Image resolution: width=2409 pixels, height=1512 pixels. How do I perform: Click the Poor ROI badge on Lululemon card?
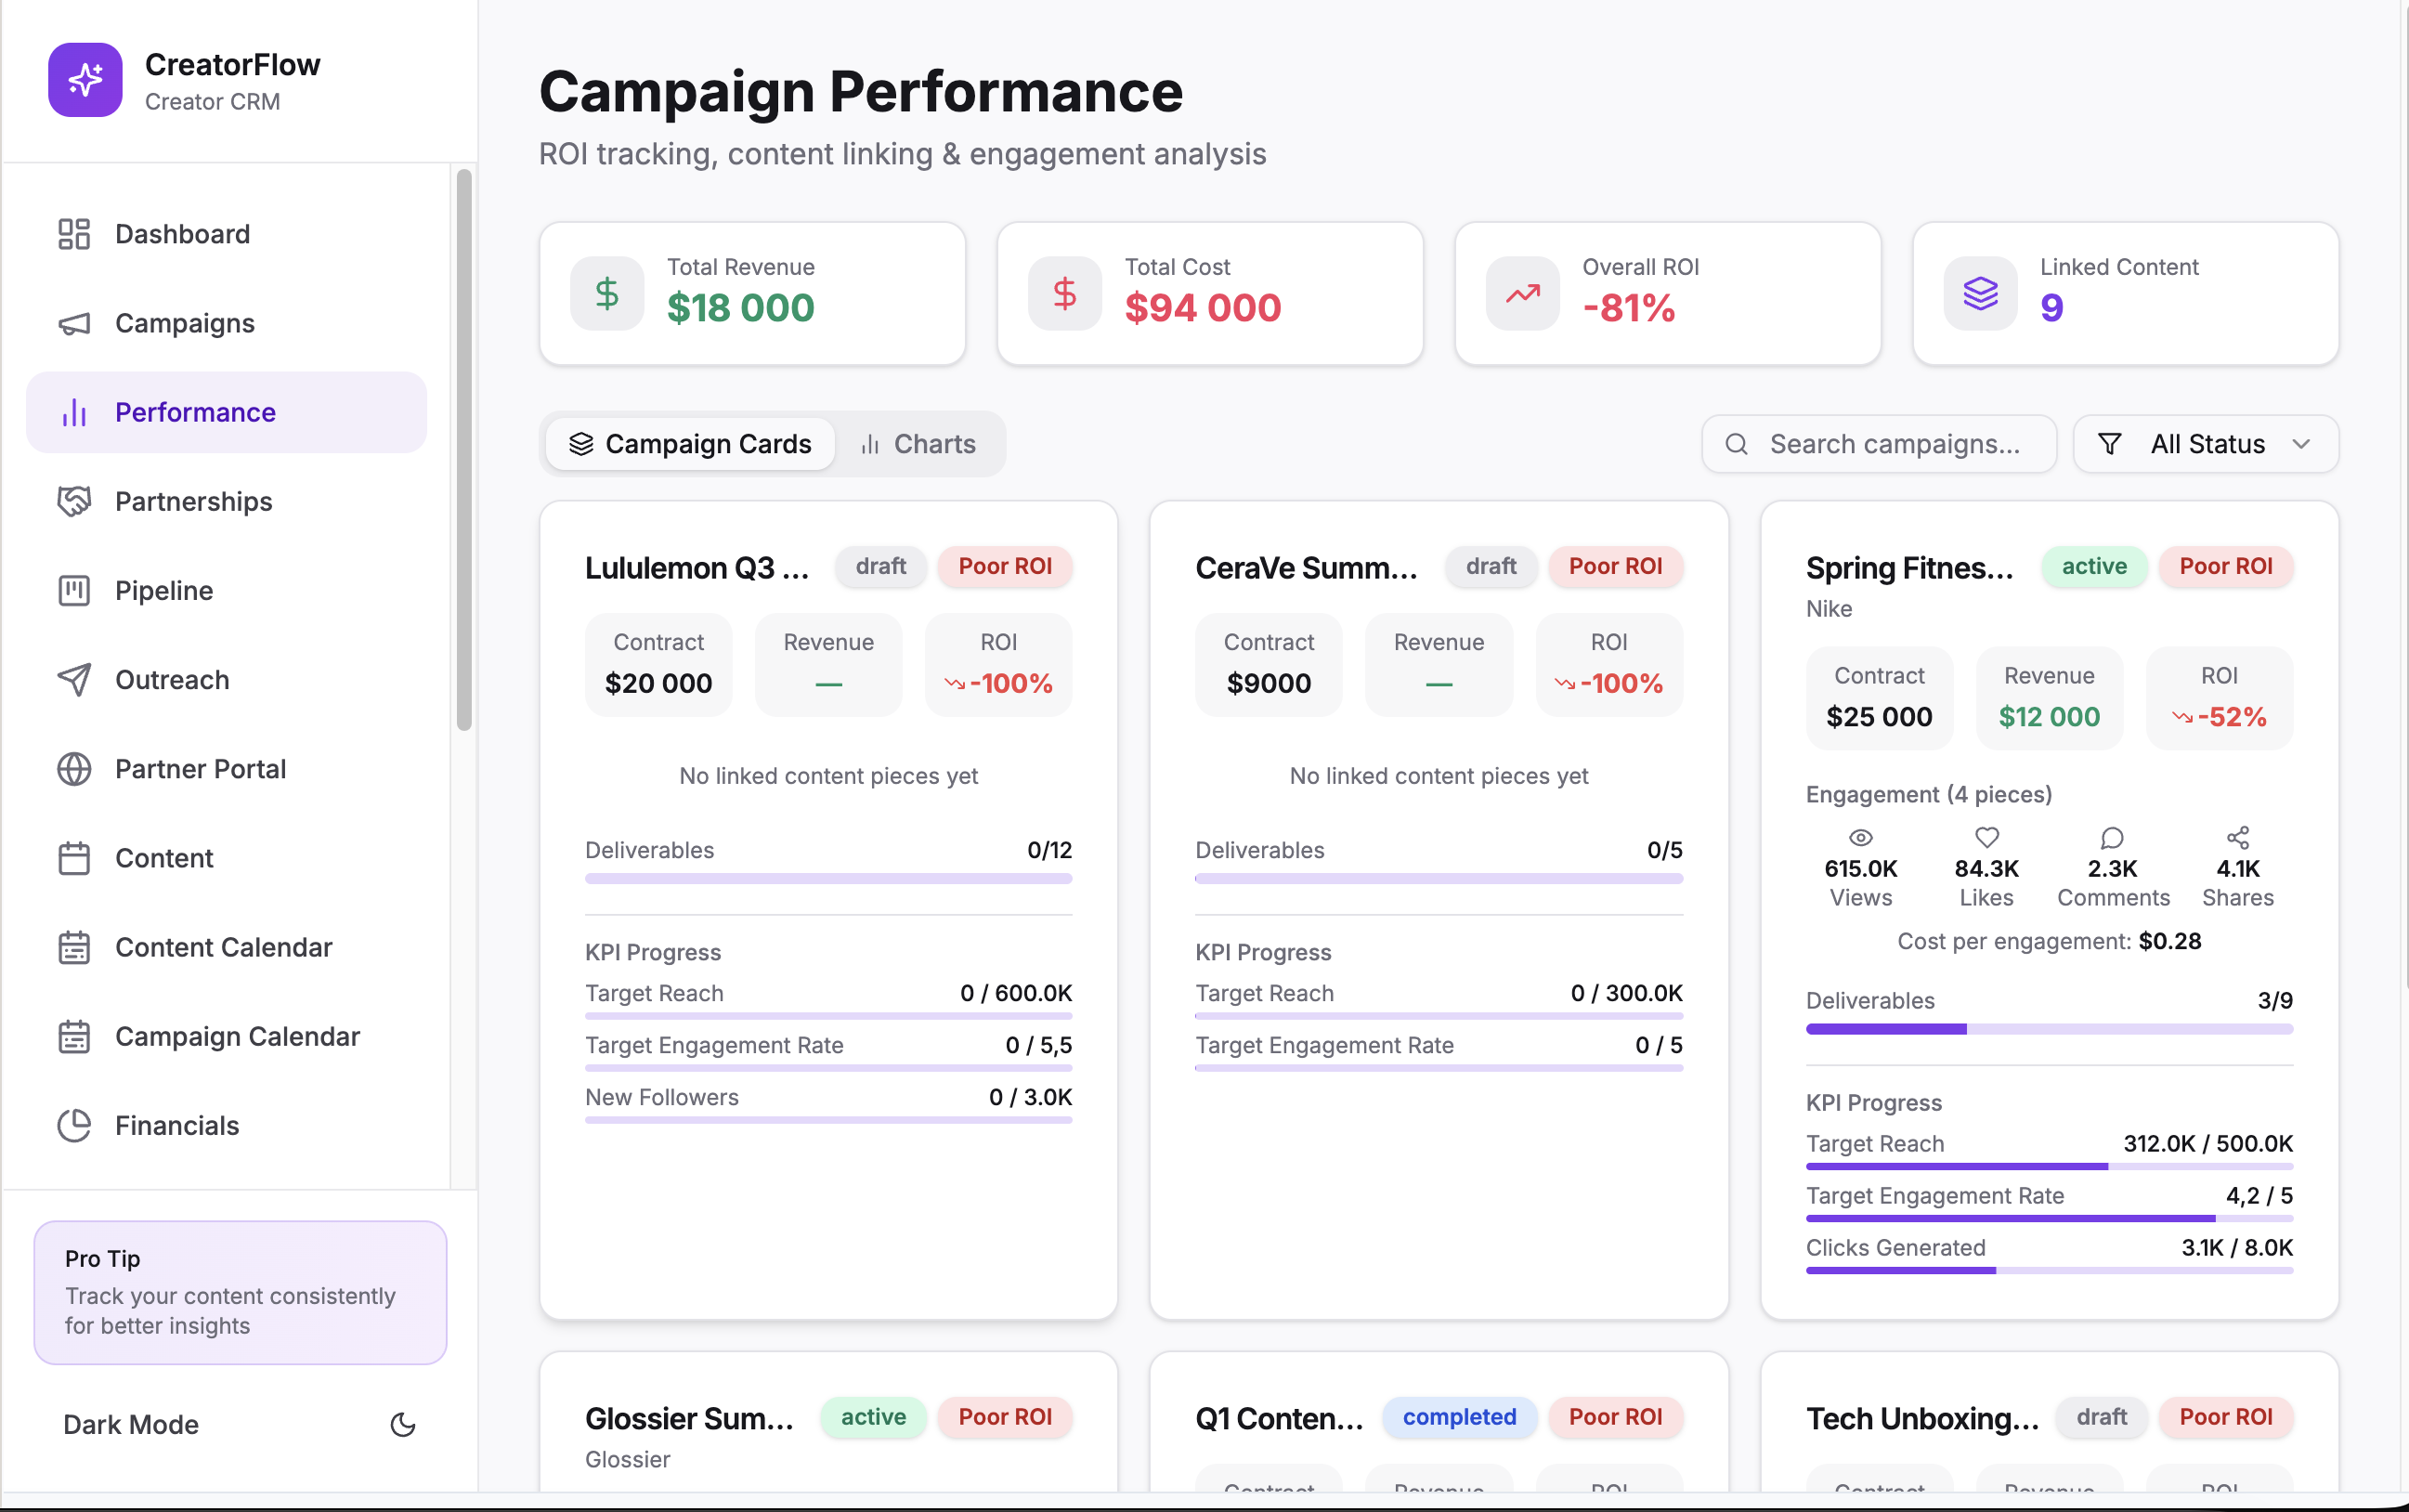(1005, 566)
